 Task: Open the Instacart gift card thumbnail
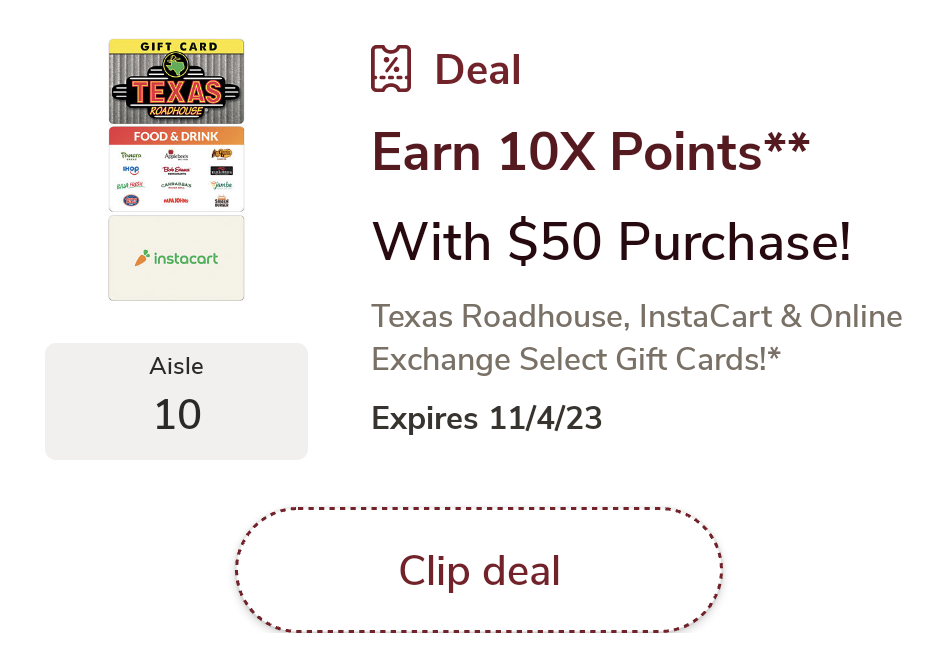click(176, 257)
